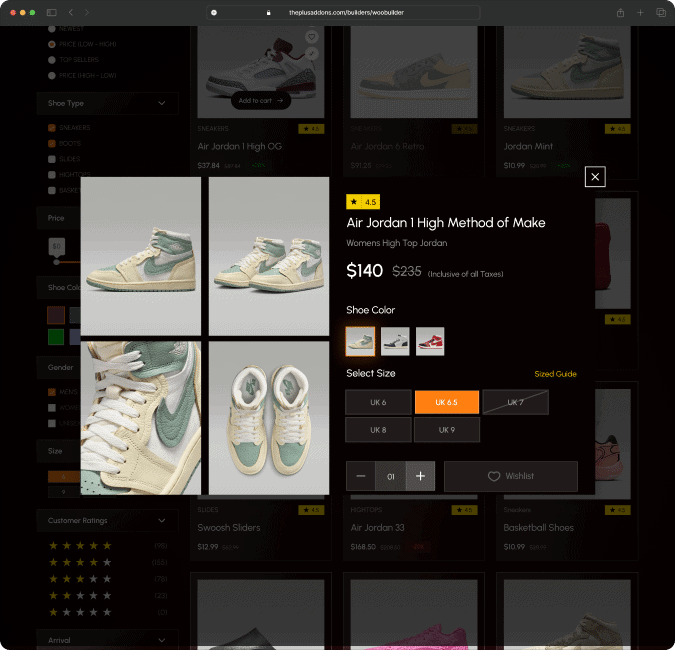
Task: View the top-down shoe pair image
Action: point(269,418)
